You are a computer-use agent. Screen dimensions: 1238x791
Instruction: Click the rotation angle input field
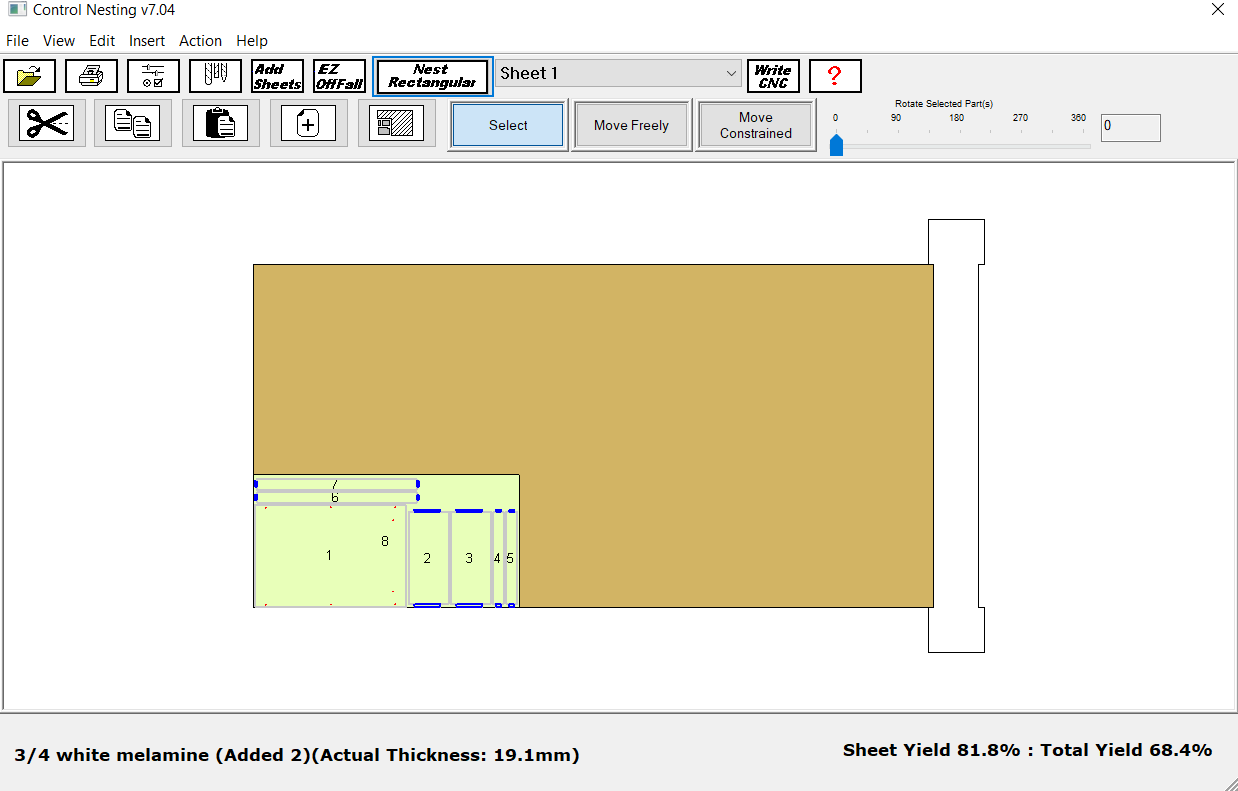coord(1130,127)
